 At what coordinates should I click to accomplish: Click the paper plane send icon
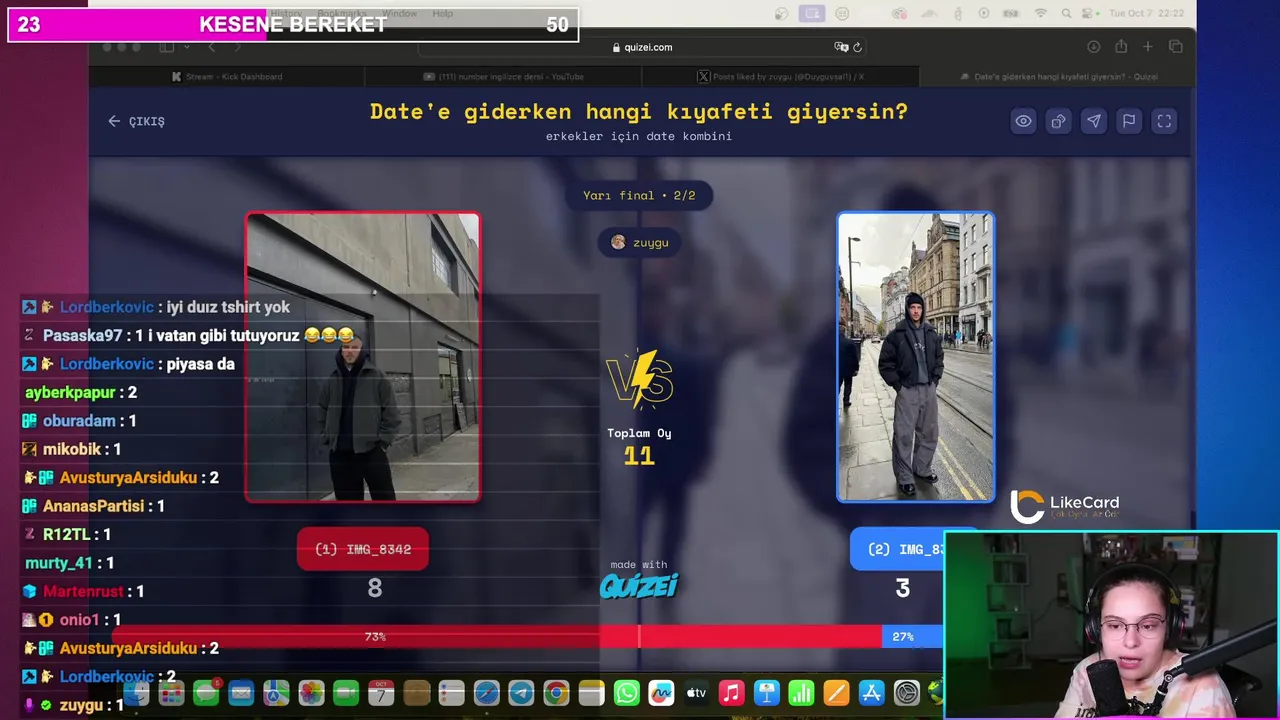(x=1094, y=121)
